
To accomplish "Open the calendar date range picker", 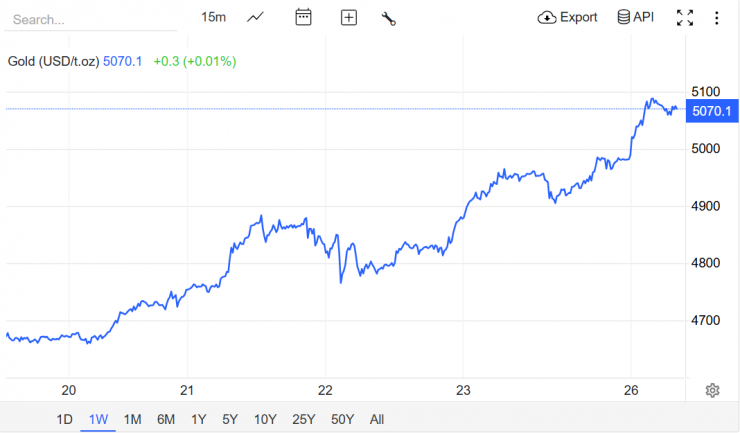I will [x=303, y=17].
